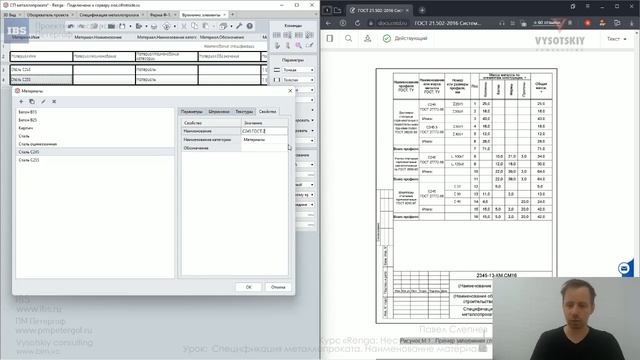This screenshot has height=360, width=640.
Task: Click the browser address bar domain
Action: (392, 23)
